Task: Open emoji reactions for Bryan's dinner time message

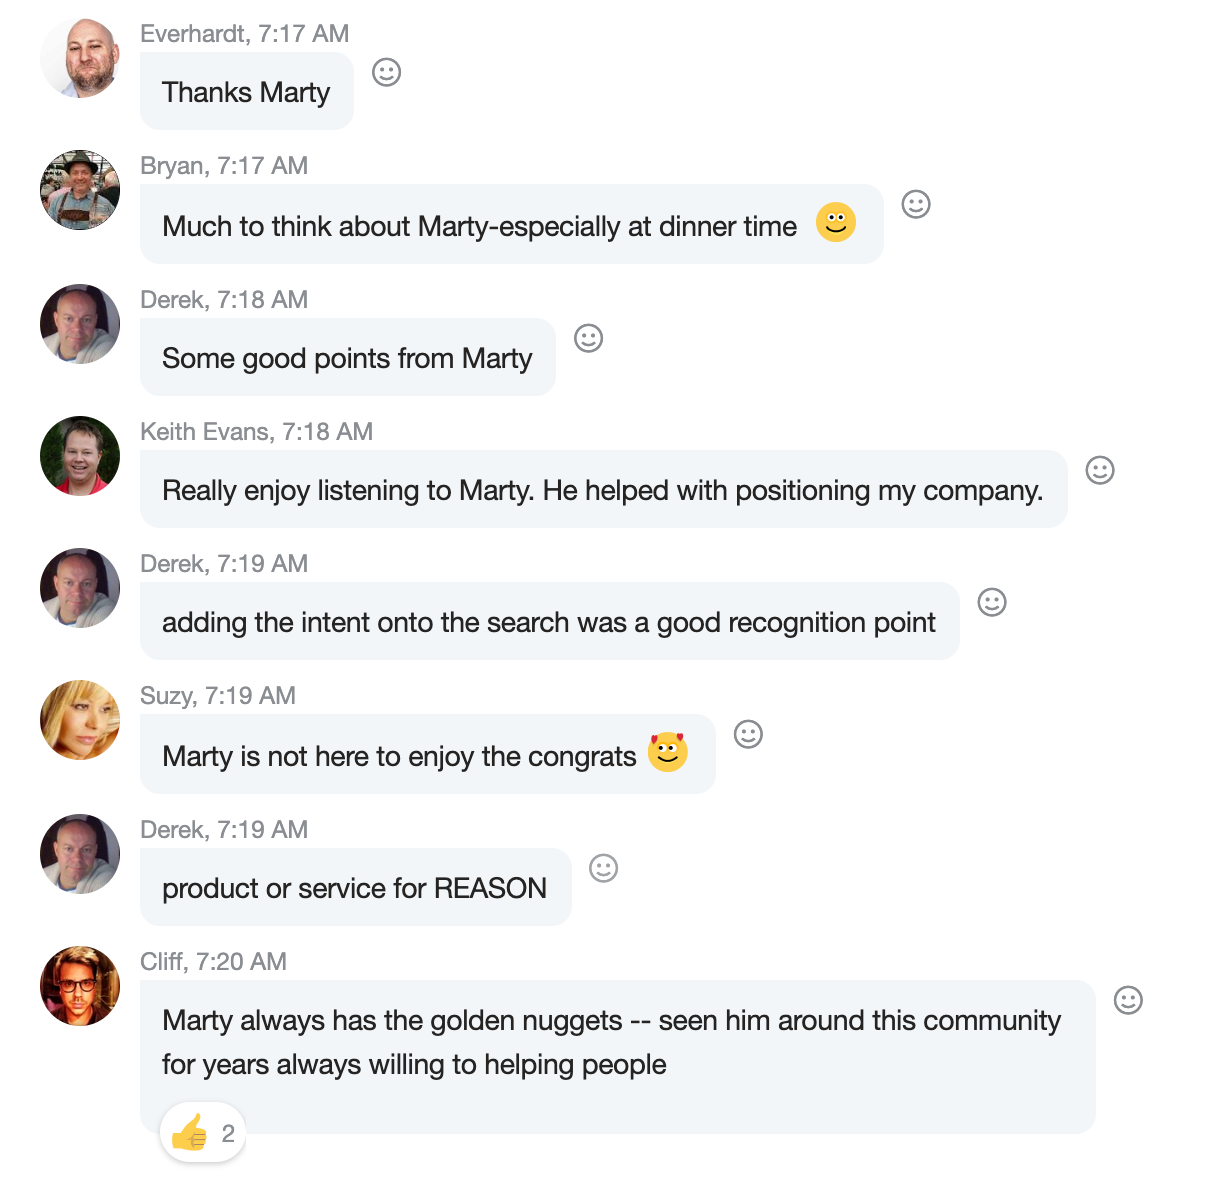Action: 916,204
